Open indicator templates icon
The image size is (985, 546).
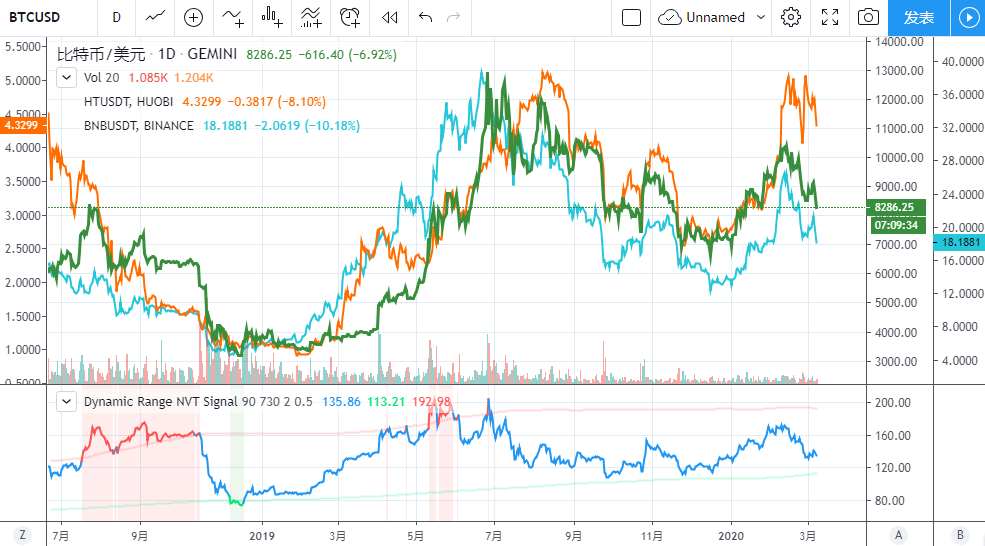tap(311, 18)
